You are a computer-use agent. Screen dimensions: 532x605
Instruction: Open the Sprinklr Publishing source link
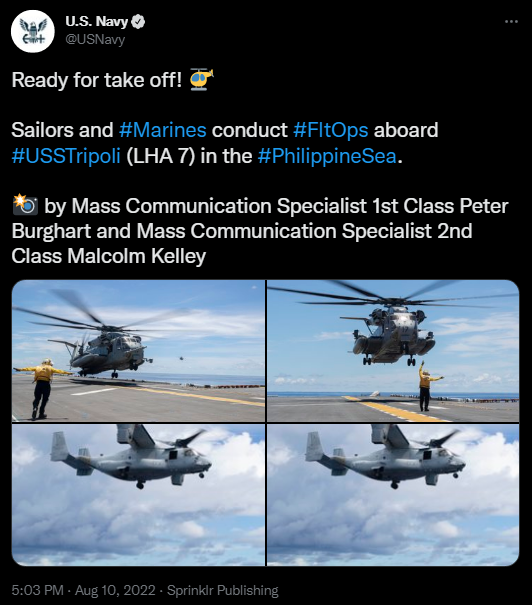pos(223,590)
